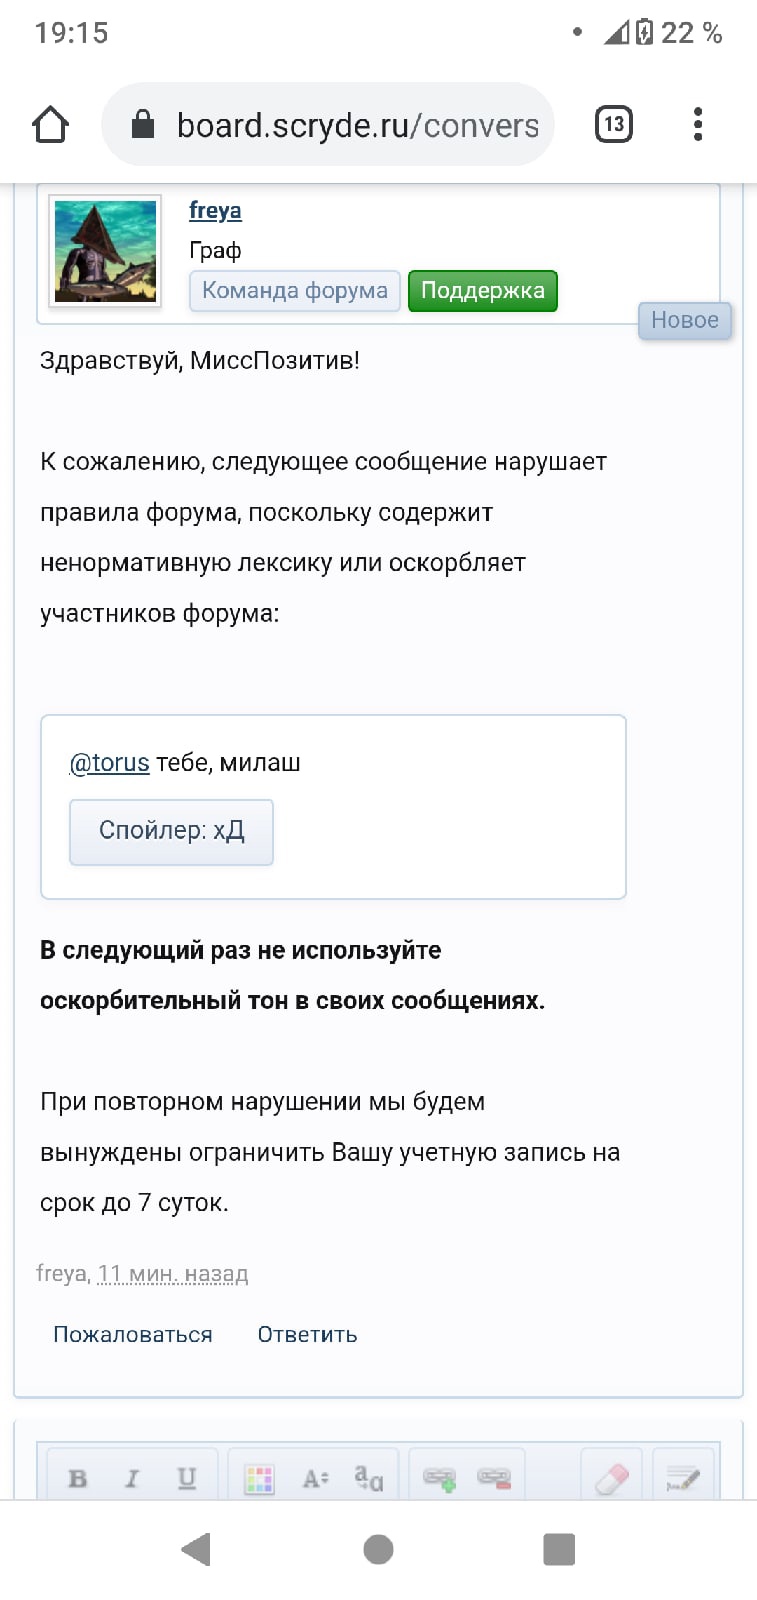Click the eraser remove-formatting icon
This screenshot has height=1600, width=757.
612,1478
